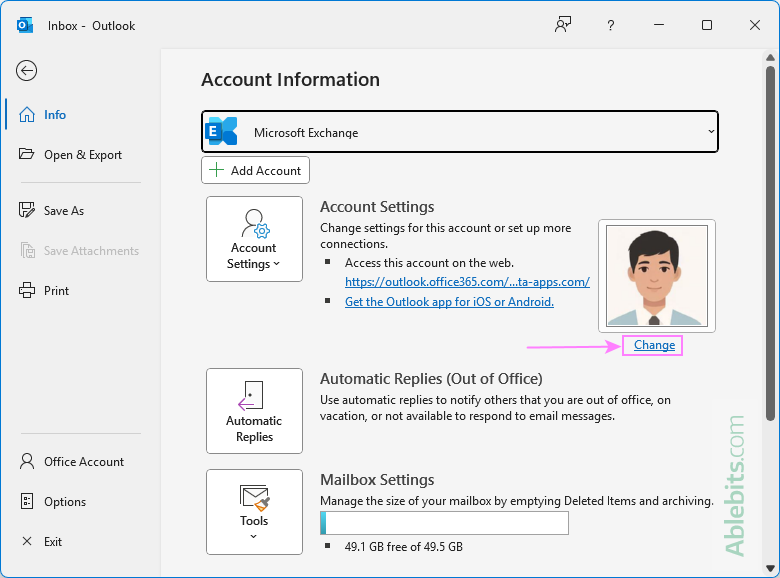Click the Info home icon
Screen dimensions: 780x578
click(27, 114)
